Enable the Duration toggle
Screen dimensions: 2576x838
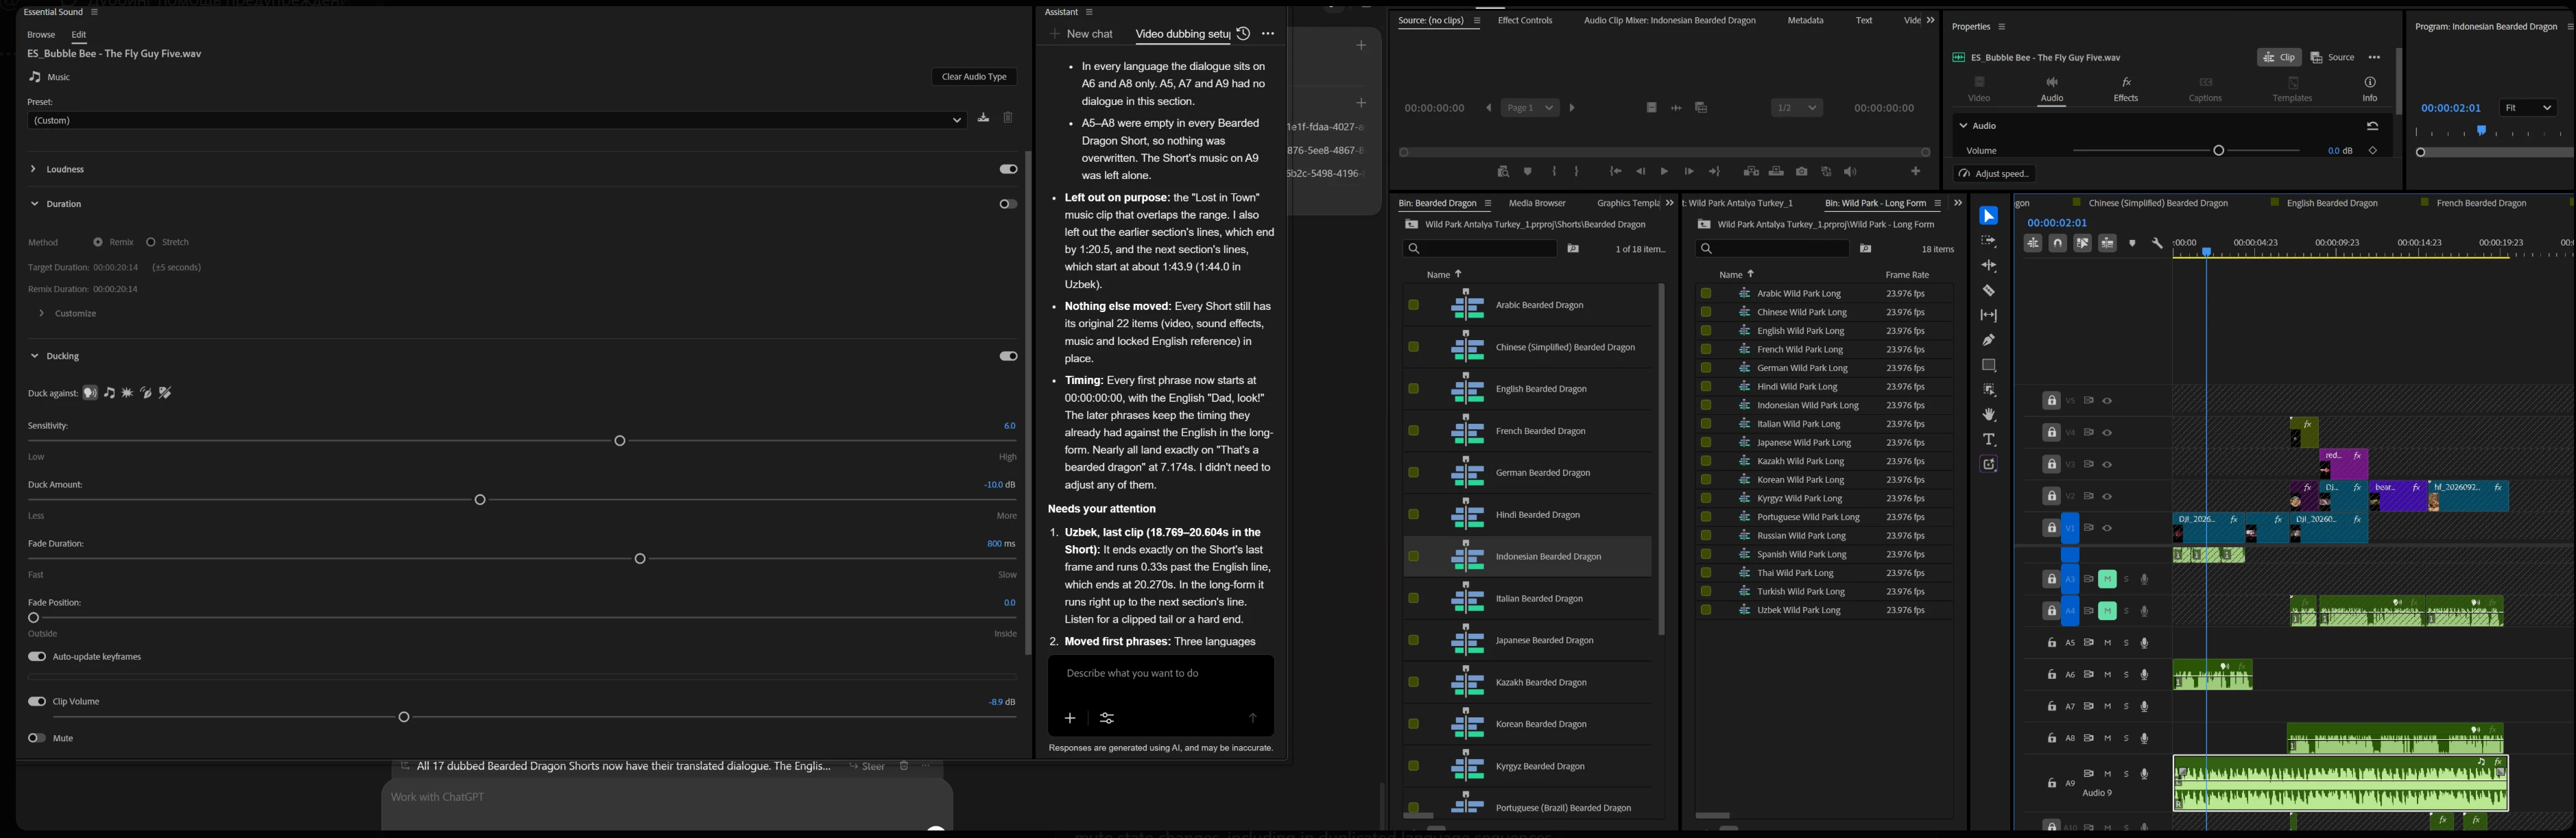point(1008,204)
